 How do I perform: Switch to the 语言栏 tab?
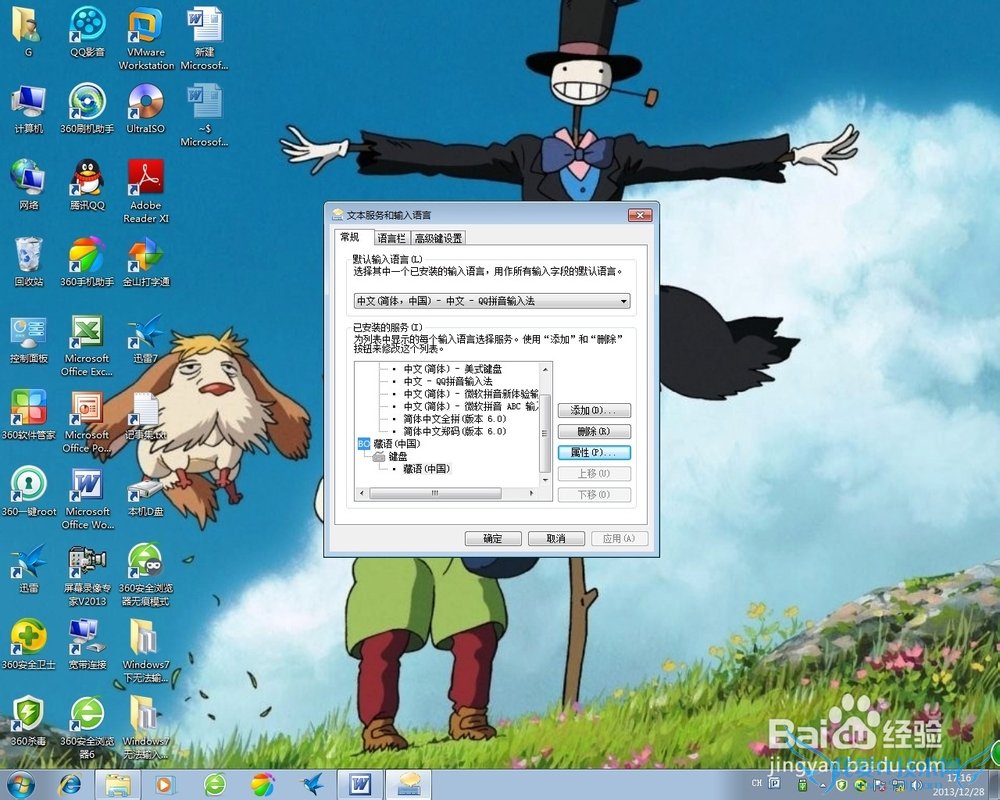pyautogui.click(x=391, y=238)
